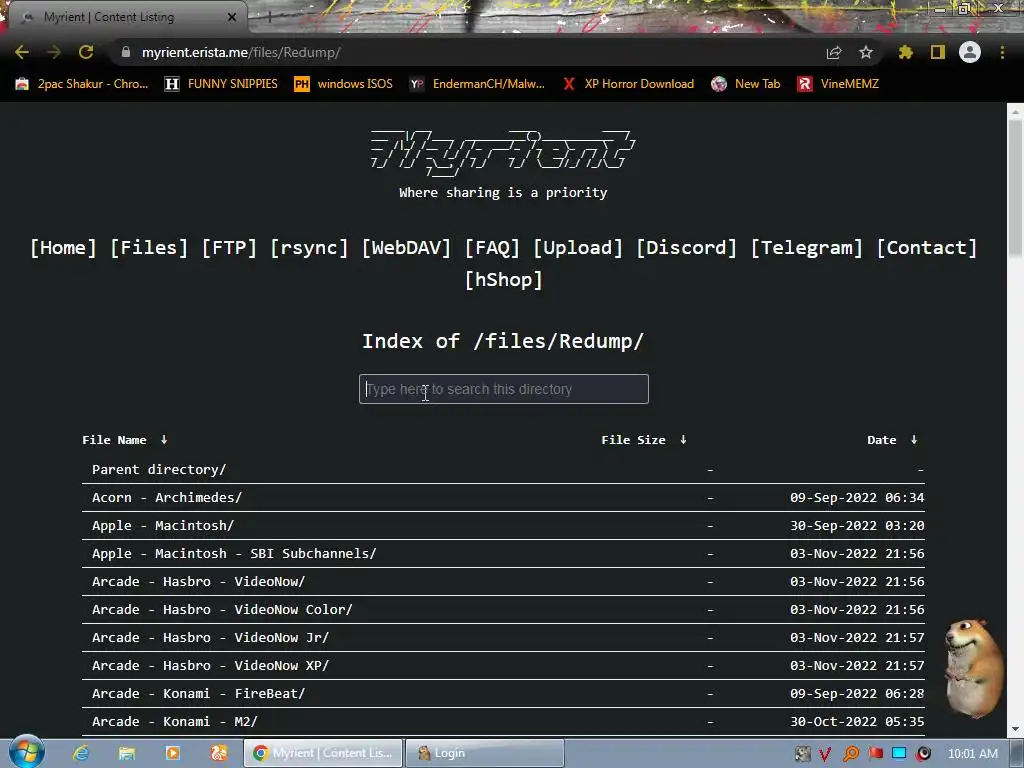Open Arcade - Hasbro - VideoNow/ folder
1024x768 pixels.
tap(199, 582)
